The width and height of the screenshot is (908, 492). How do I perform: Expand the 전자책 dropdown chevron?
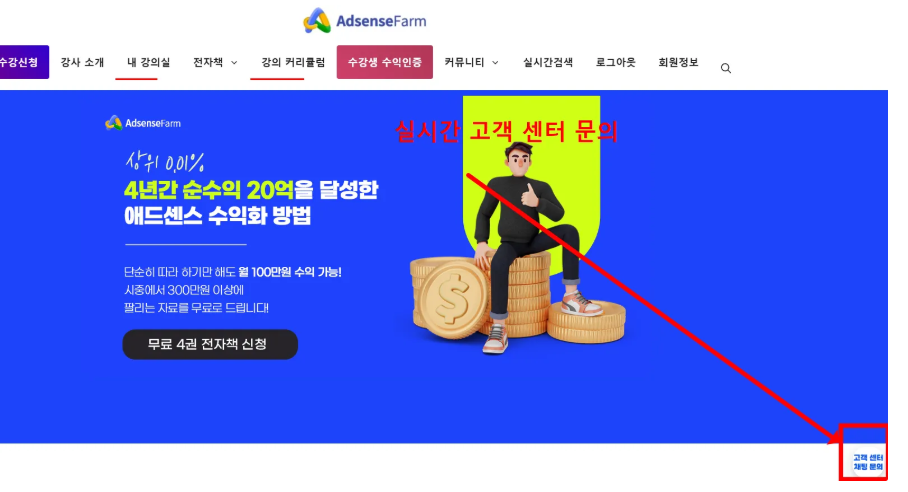(x=234, y=63)
